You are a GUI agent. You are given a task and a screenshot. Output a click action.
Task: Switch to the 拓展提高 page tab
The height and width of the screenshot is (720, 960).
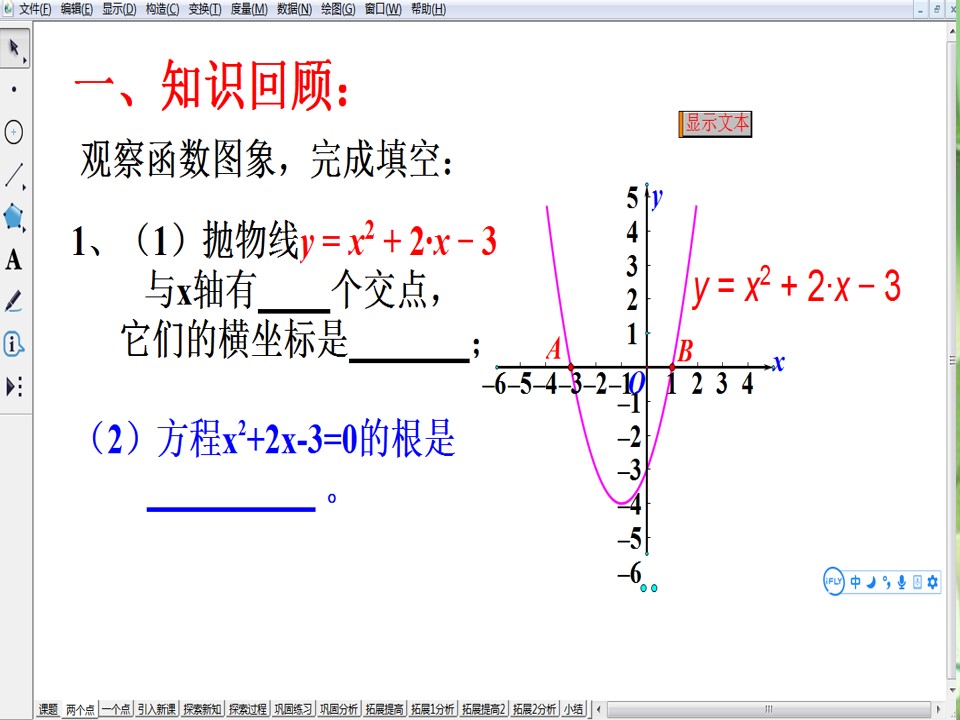point(384,710)
